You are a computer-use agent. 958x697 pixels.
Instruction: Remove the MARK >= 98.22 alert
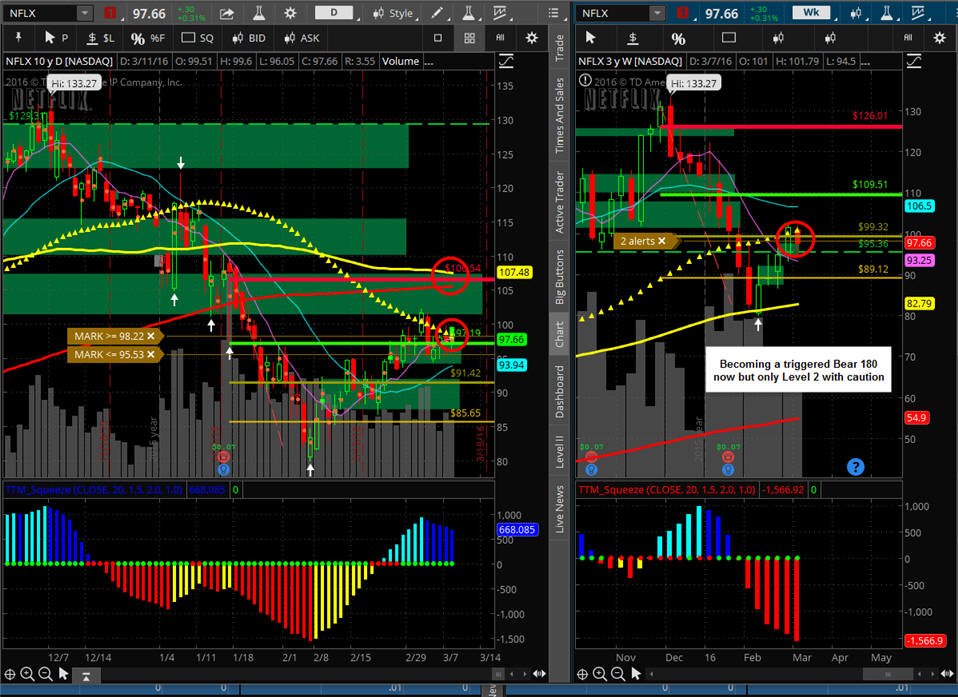(x=150, y=336)
